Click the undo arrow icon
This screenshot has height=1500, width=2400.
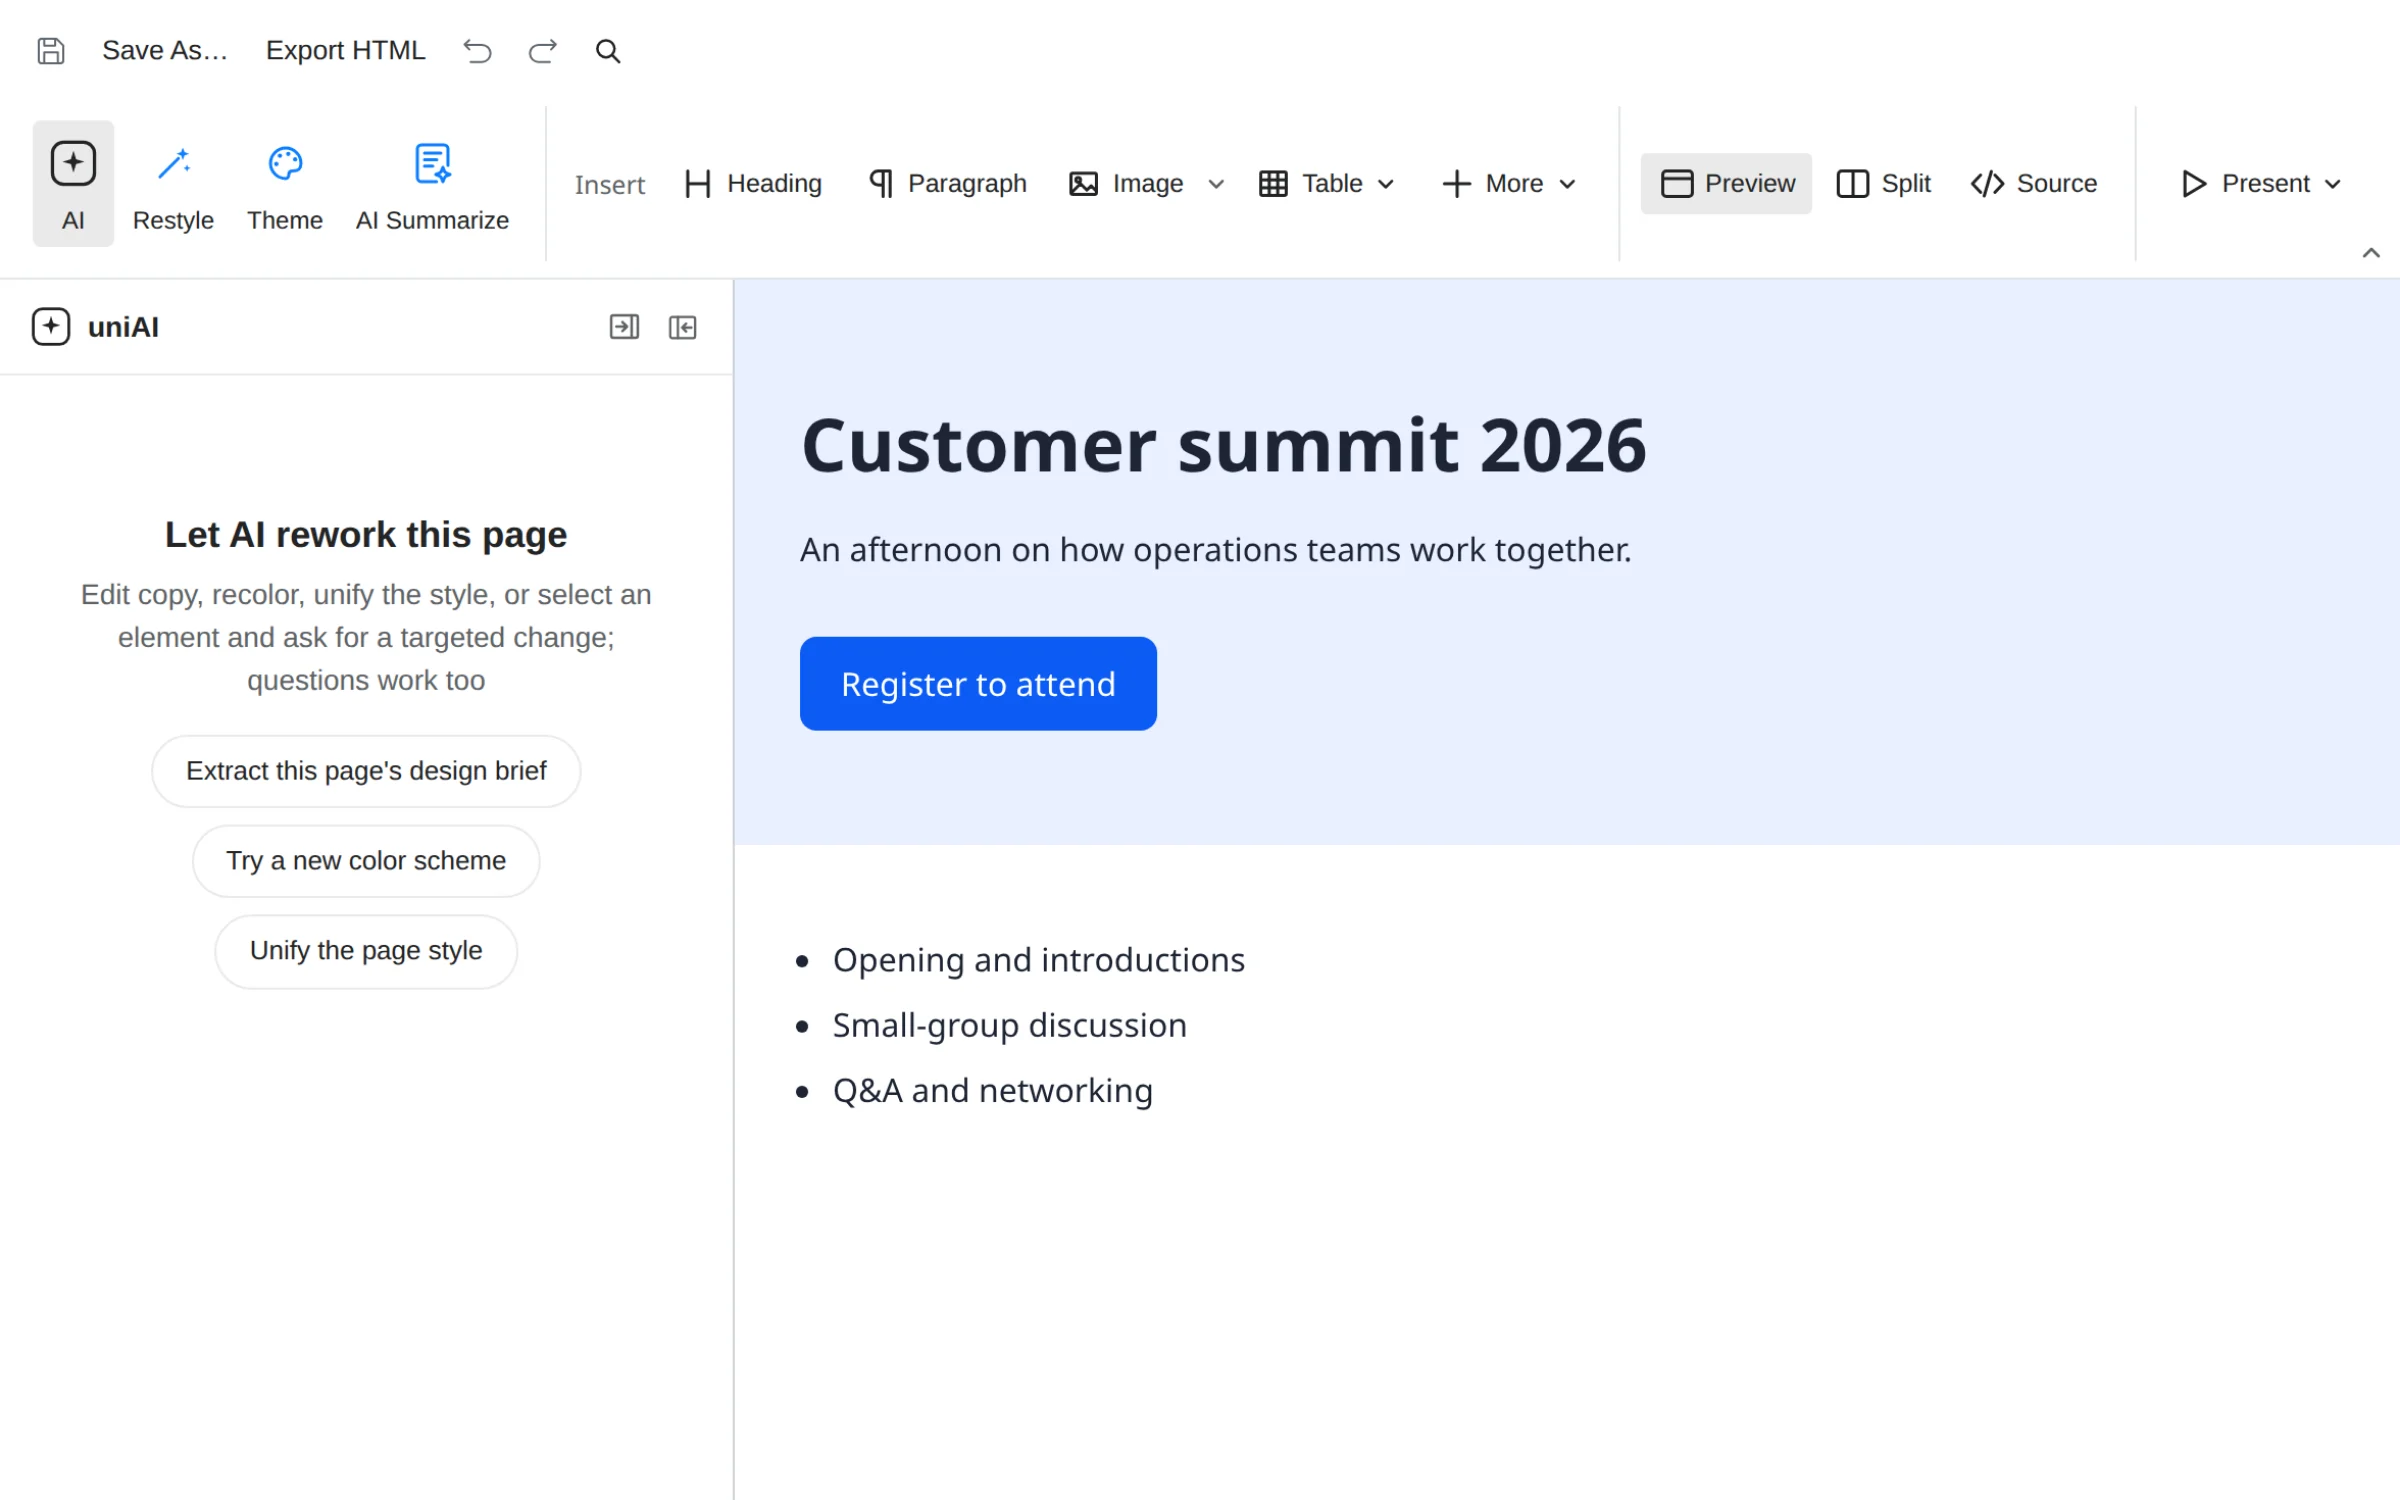(478, 50)
